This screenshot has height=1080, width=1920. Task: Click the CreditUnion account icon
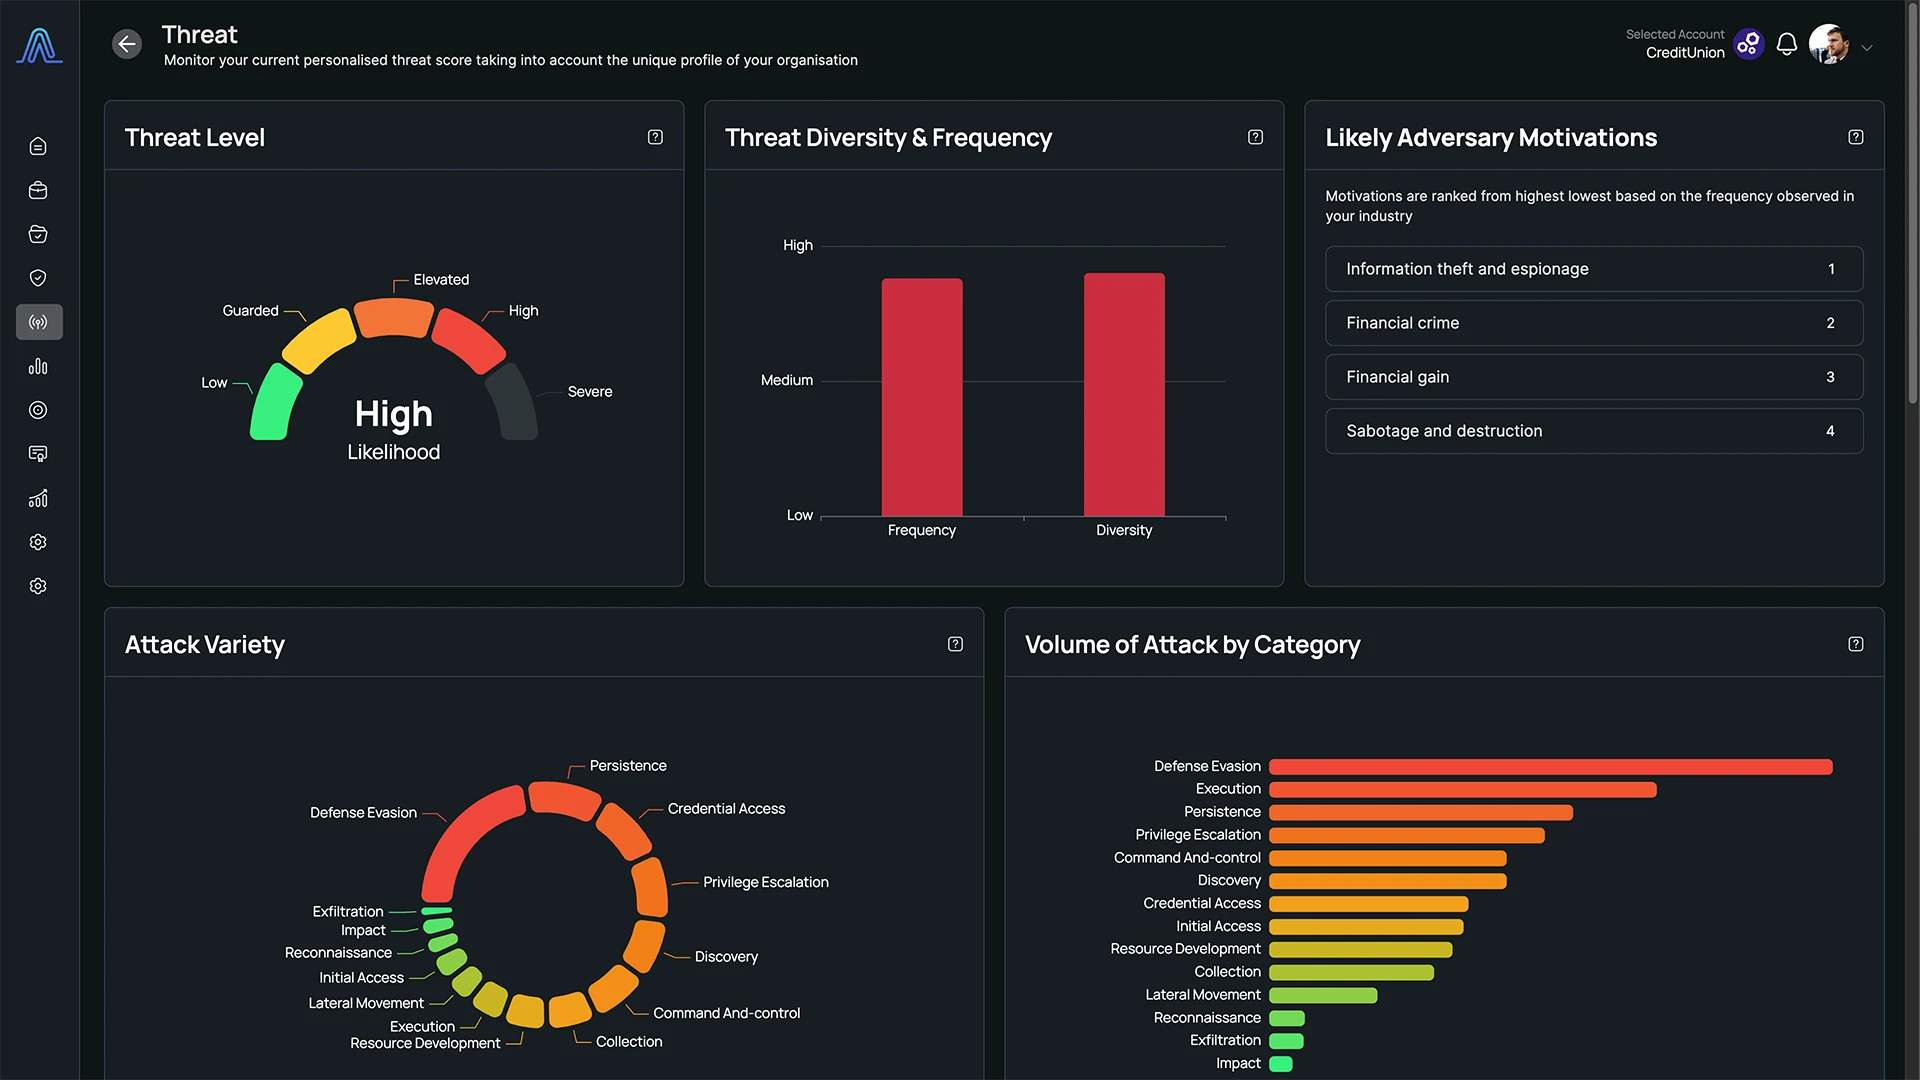pyautogui.click(x=1748, y=44)
